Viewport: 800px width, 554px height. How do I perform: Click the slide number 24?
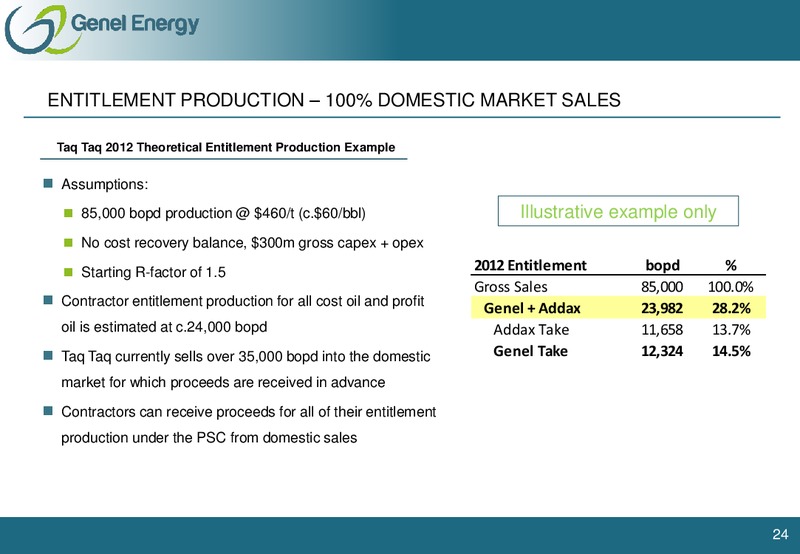(780, 534)
